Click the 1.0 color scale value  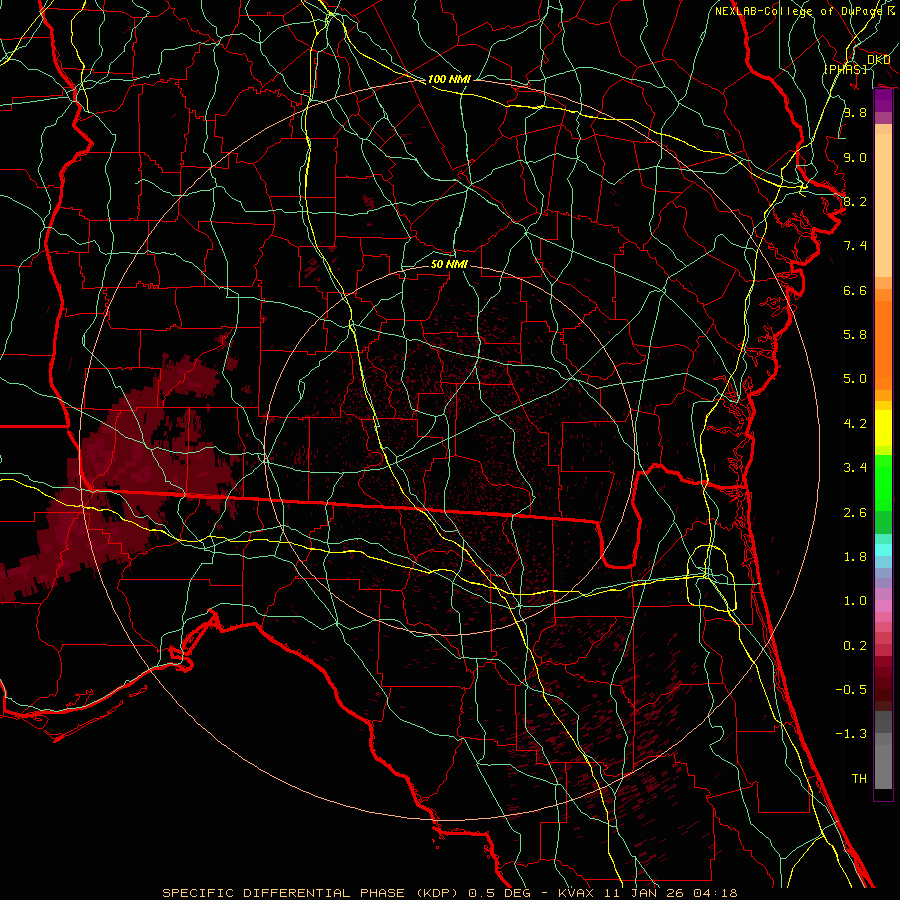click(x=855, y=601)
